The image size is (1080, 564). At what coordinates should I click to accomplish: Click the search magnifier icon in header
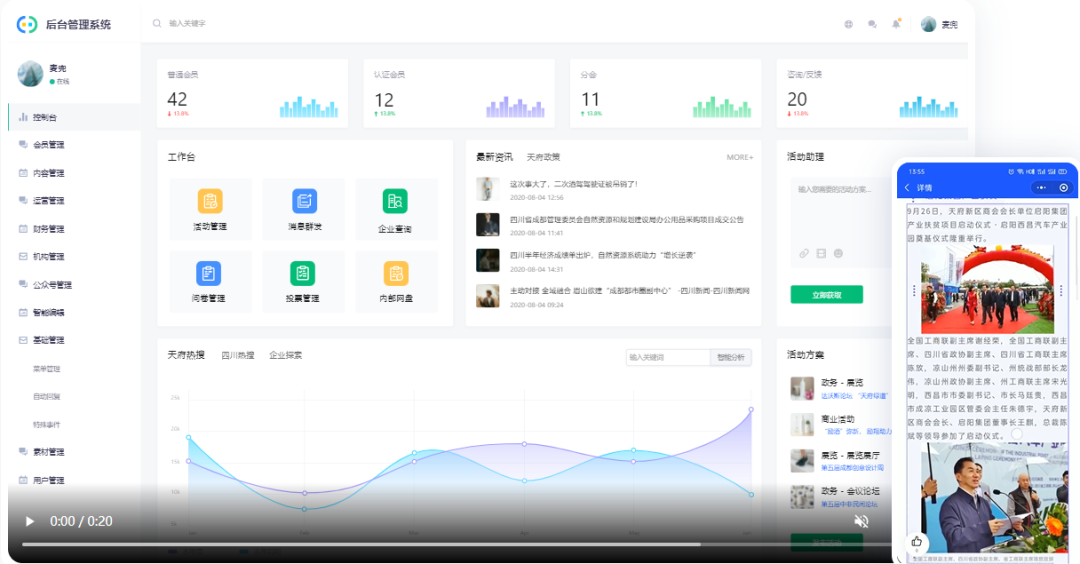pos(157,23)
